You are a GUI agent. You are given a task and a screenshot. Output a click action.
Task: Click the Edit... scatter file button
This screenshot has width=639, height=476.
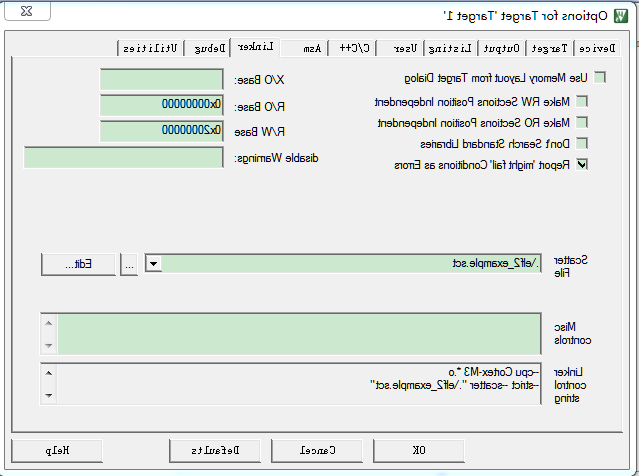79,264
